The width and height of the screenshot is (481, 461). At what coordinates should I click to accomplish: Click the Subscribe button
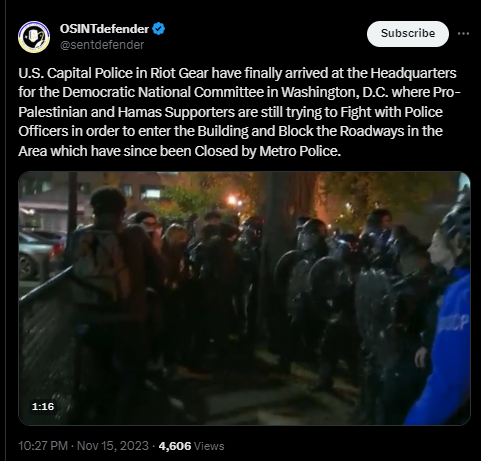408,34
